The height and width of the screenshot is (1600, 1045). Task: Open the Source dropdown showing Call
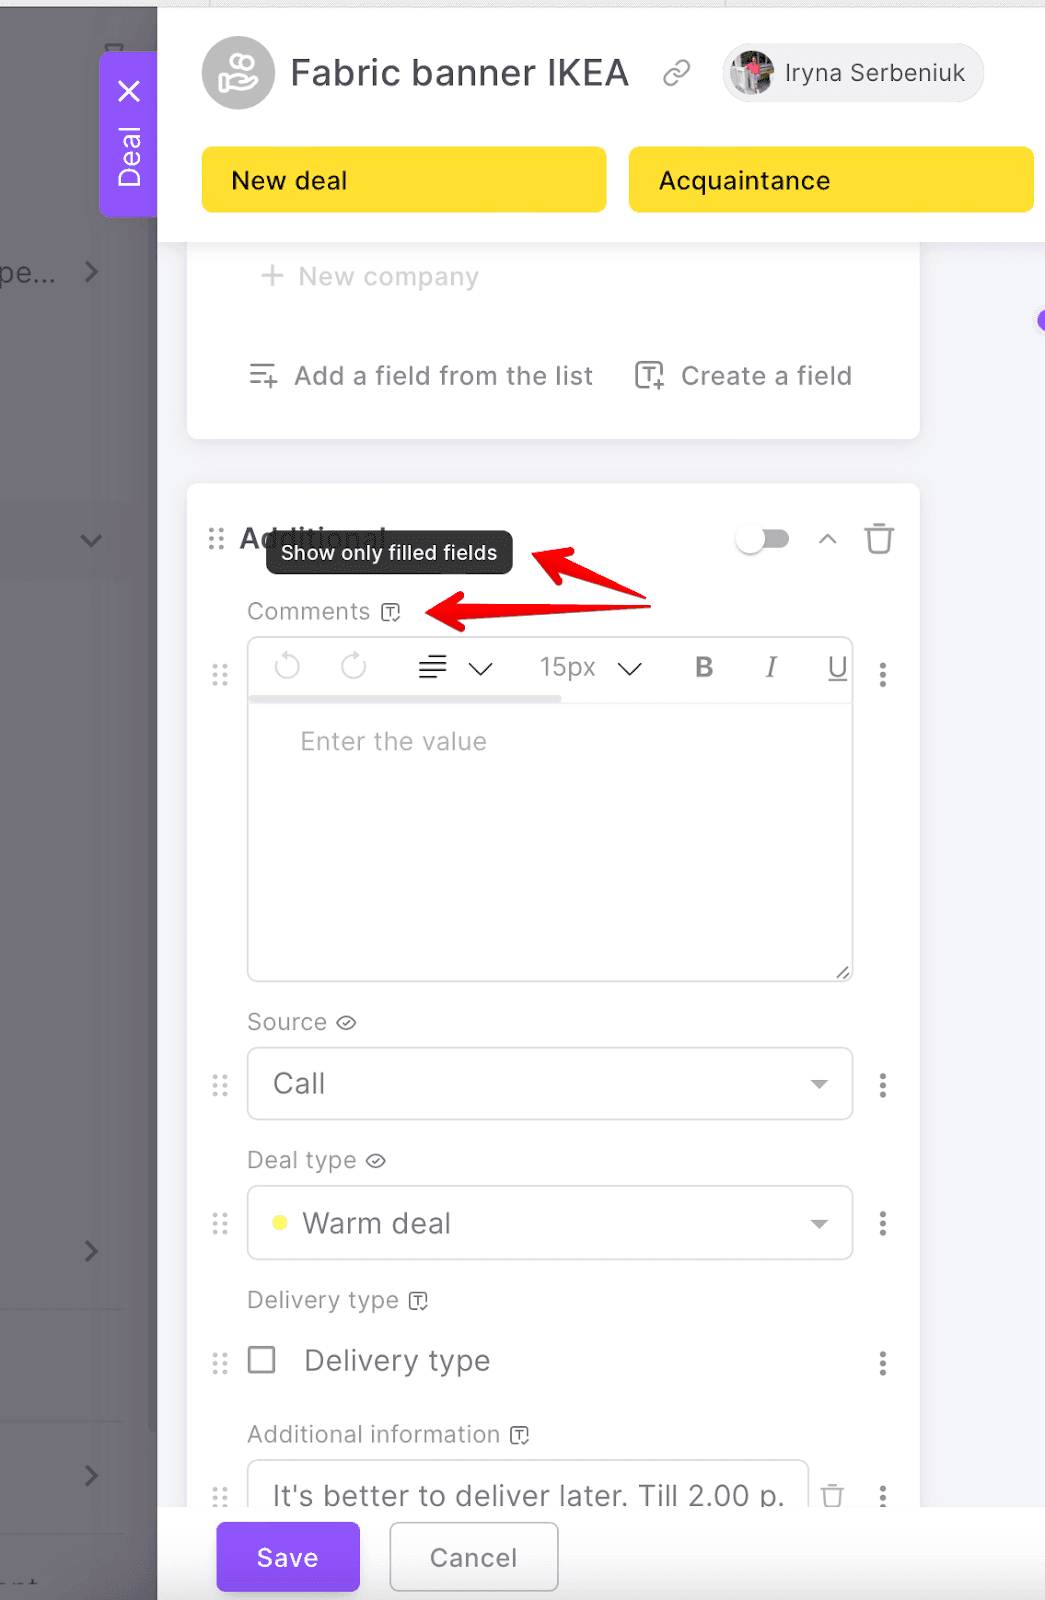(549, 1084)
